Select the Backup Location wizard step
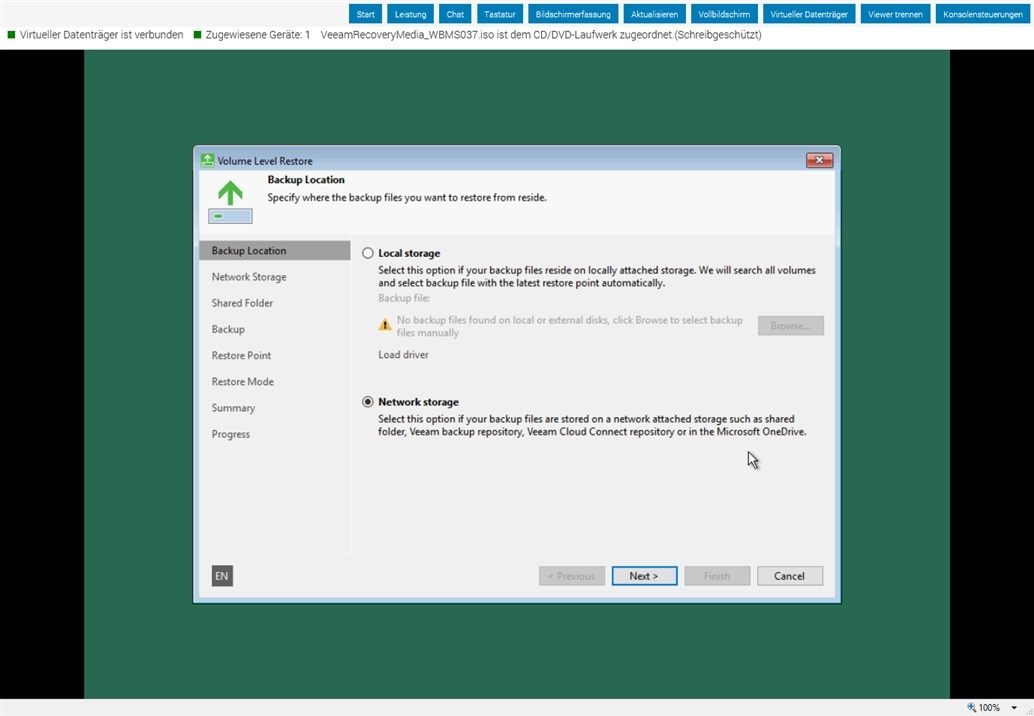 [274, 251]
